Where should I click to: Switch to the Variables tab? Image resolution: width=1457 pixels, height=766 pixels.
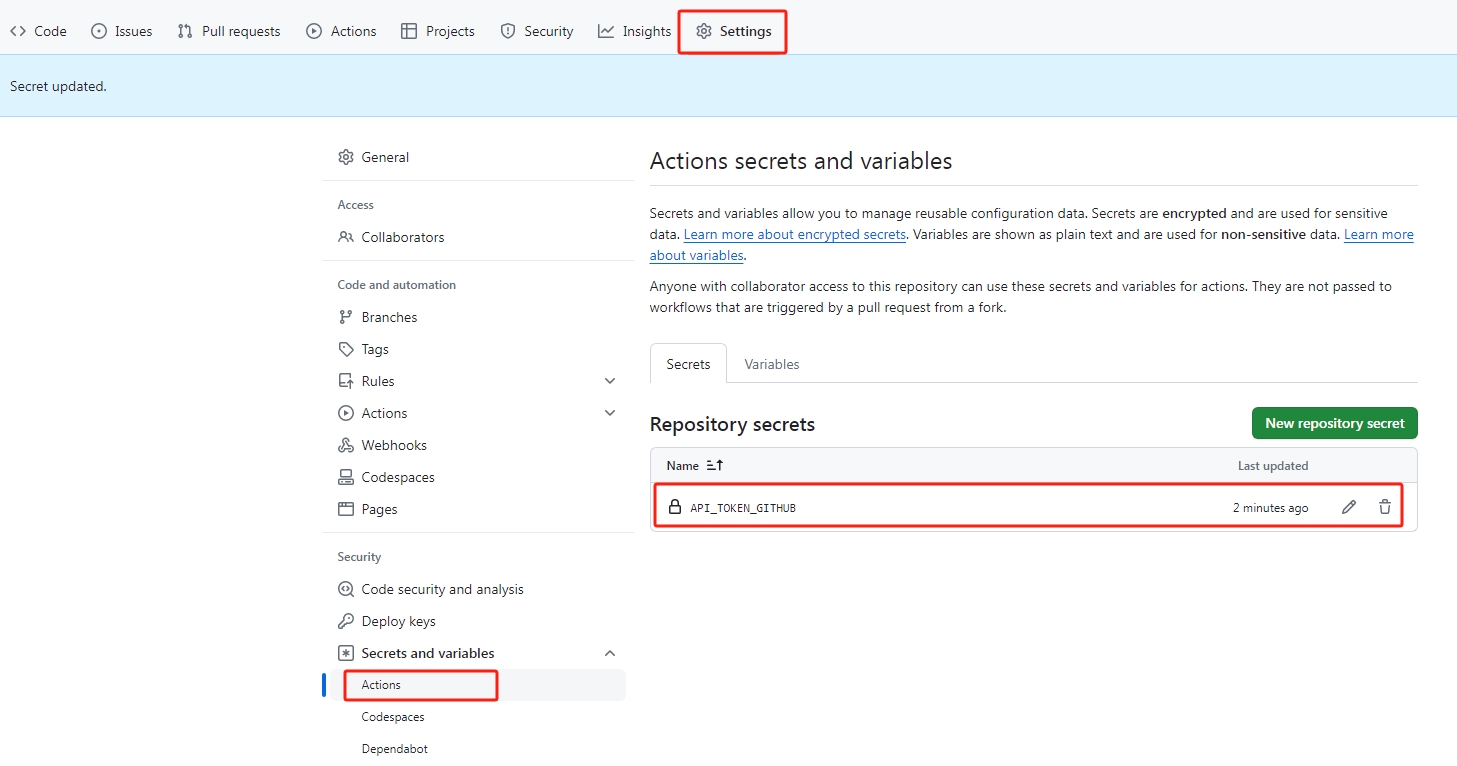[771, 364]
